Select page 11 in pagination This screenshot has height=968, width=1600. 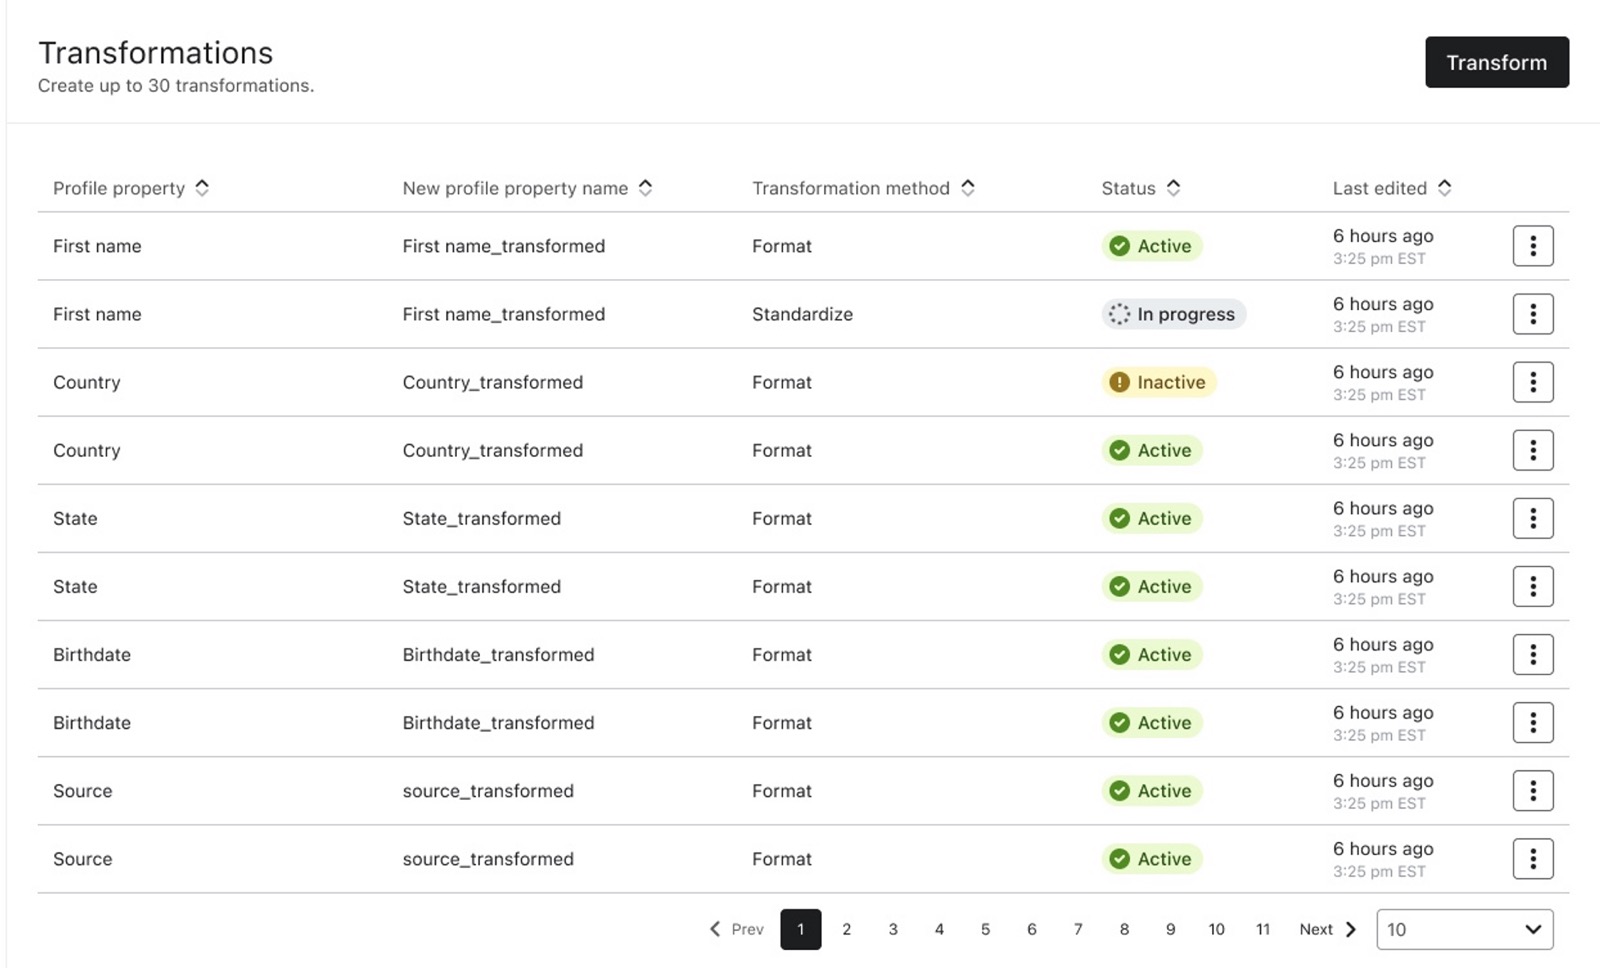[x=1262, y=929]
